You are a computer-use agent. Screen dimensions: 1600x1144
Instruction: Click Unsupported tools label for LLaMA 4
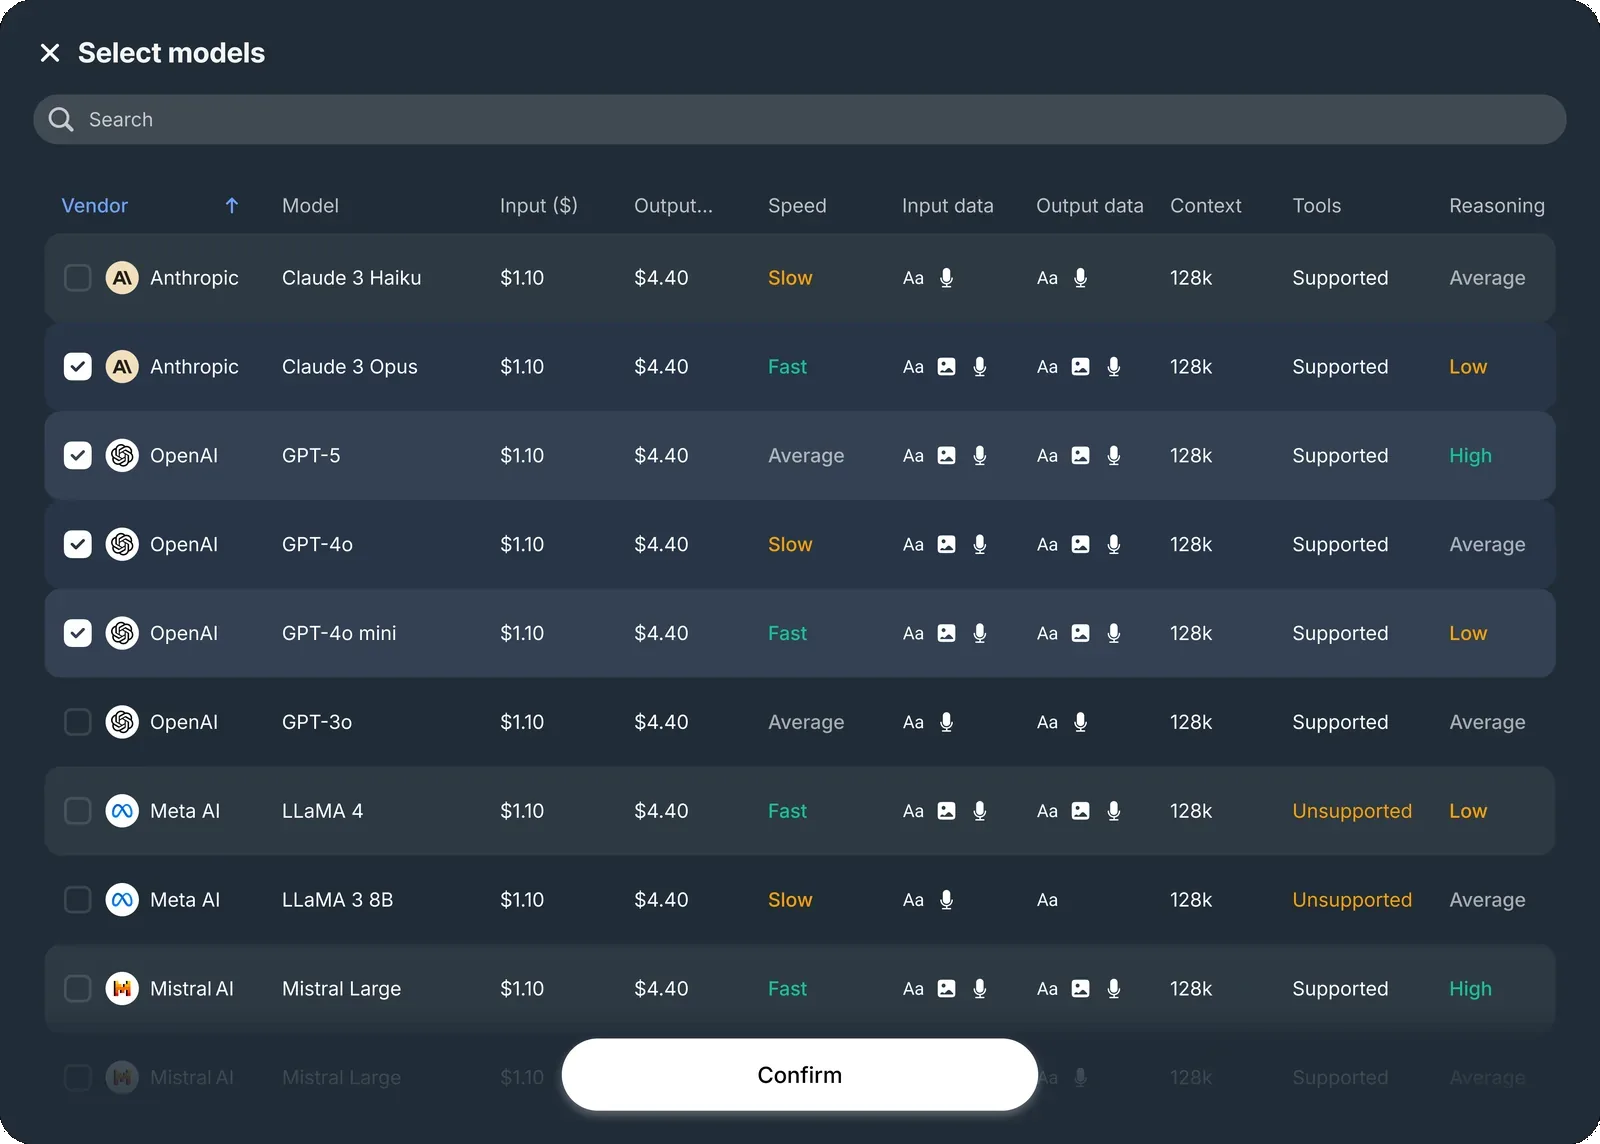[1352, 811]
